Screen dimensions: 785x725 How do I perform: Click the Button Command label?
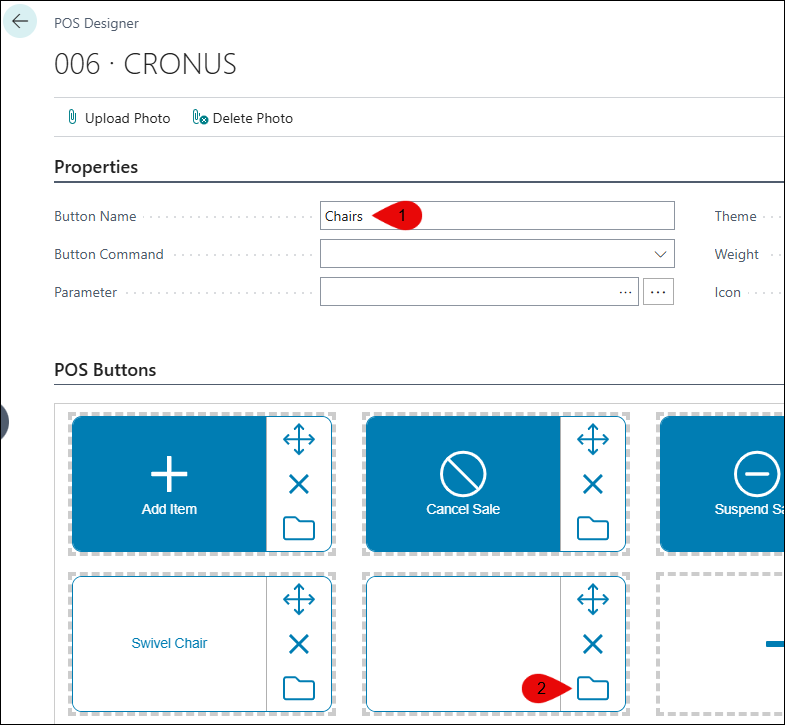tap(109, 254)
